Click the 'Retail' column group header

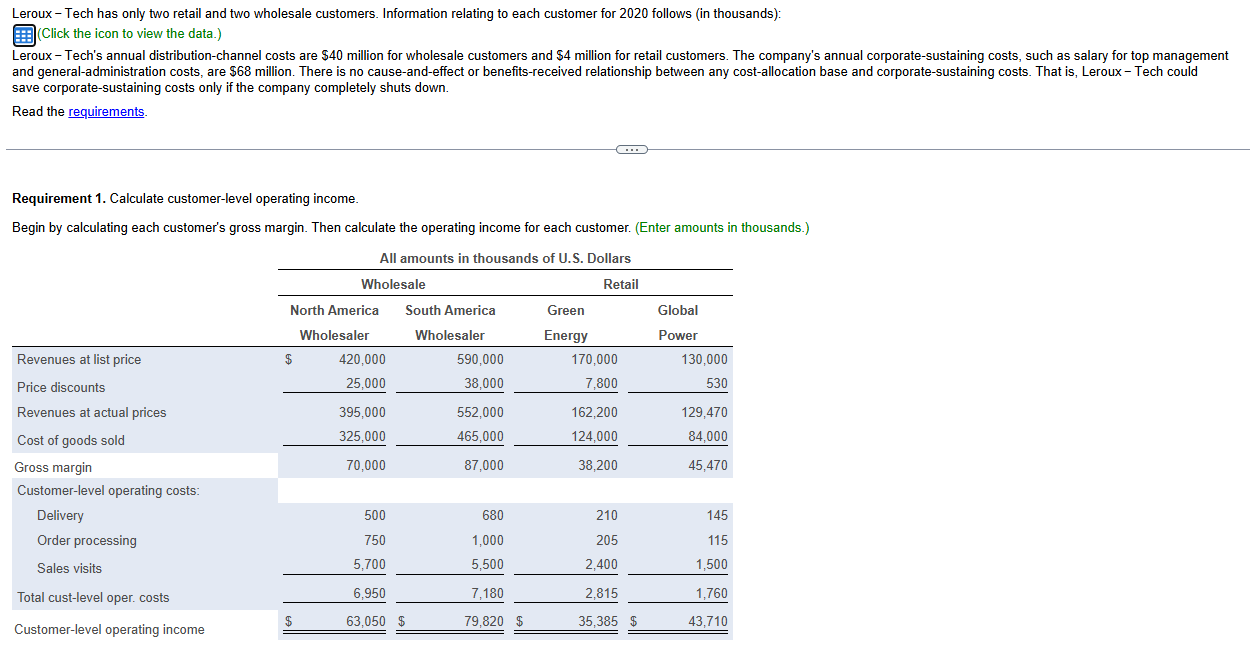[x=621, y=284]
